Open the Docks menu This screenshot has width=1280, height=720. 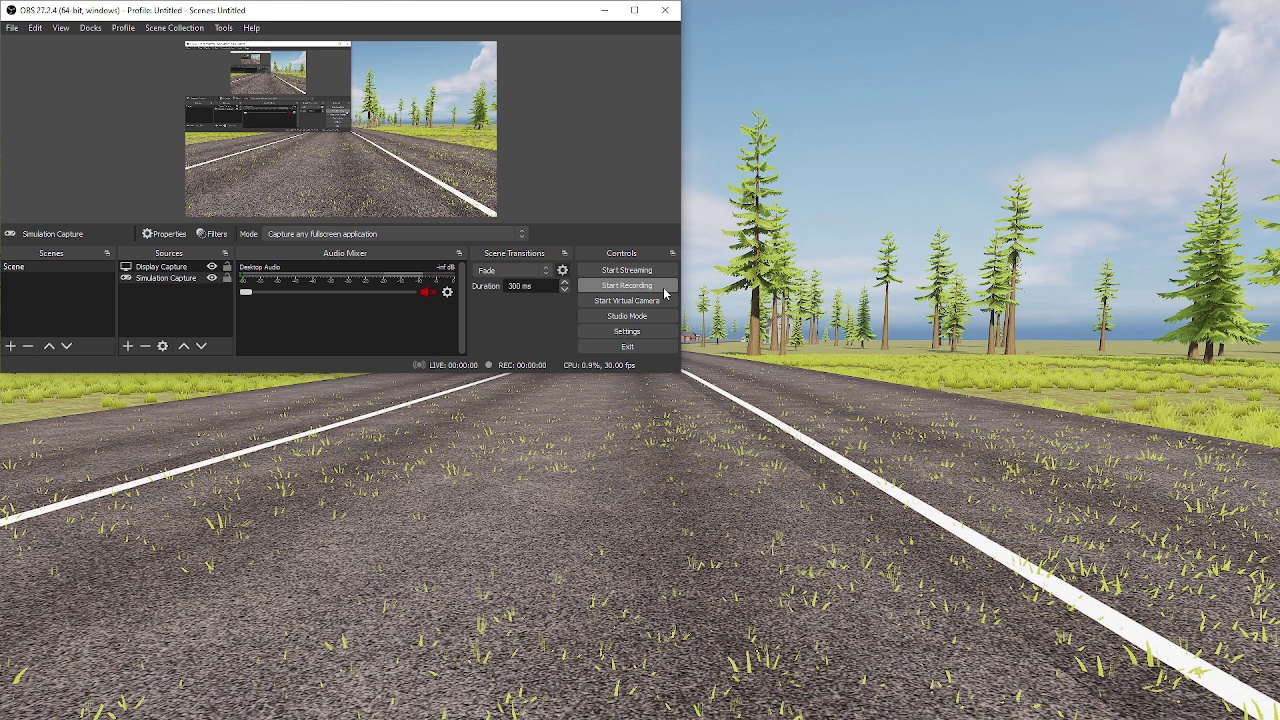tap(90, 27)
